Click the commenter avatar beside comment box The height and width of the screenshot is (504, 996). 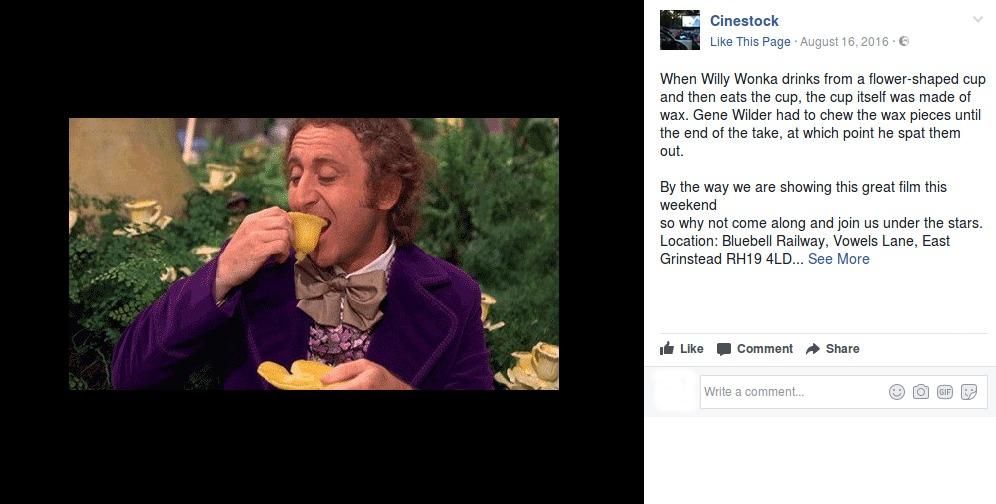pos(675,392)
